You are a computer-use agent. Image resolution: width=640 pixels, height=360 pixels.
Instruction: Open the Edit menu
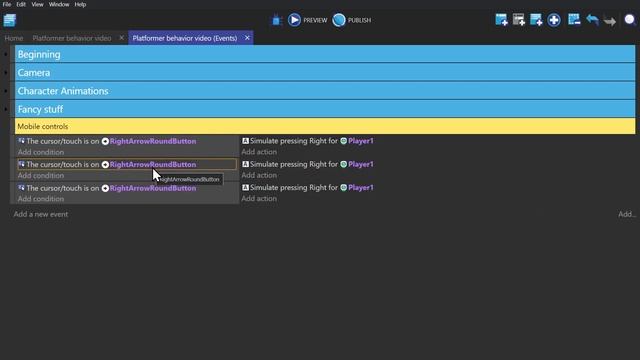pos(21,4)
